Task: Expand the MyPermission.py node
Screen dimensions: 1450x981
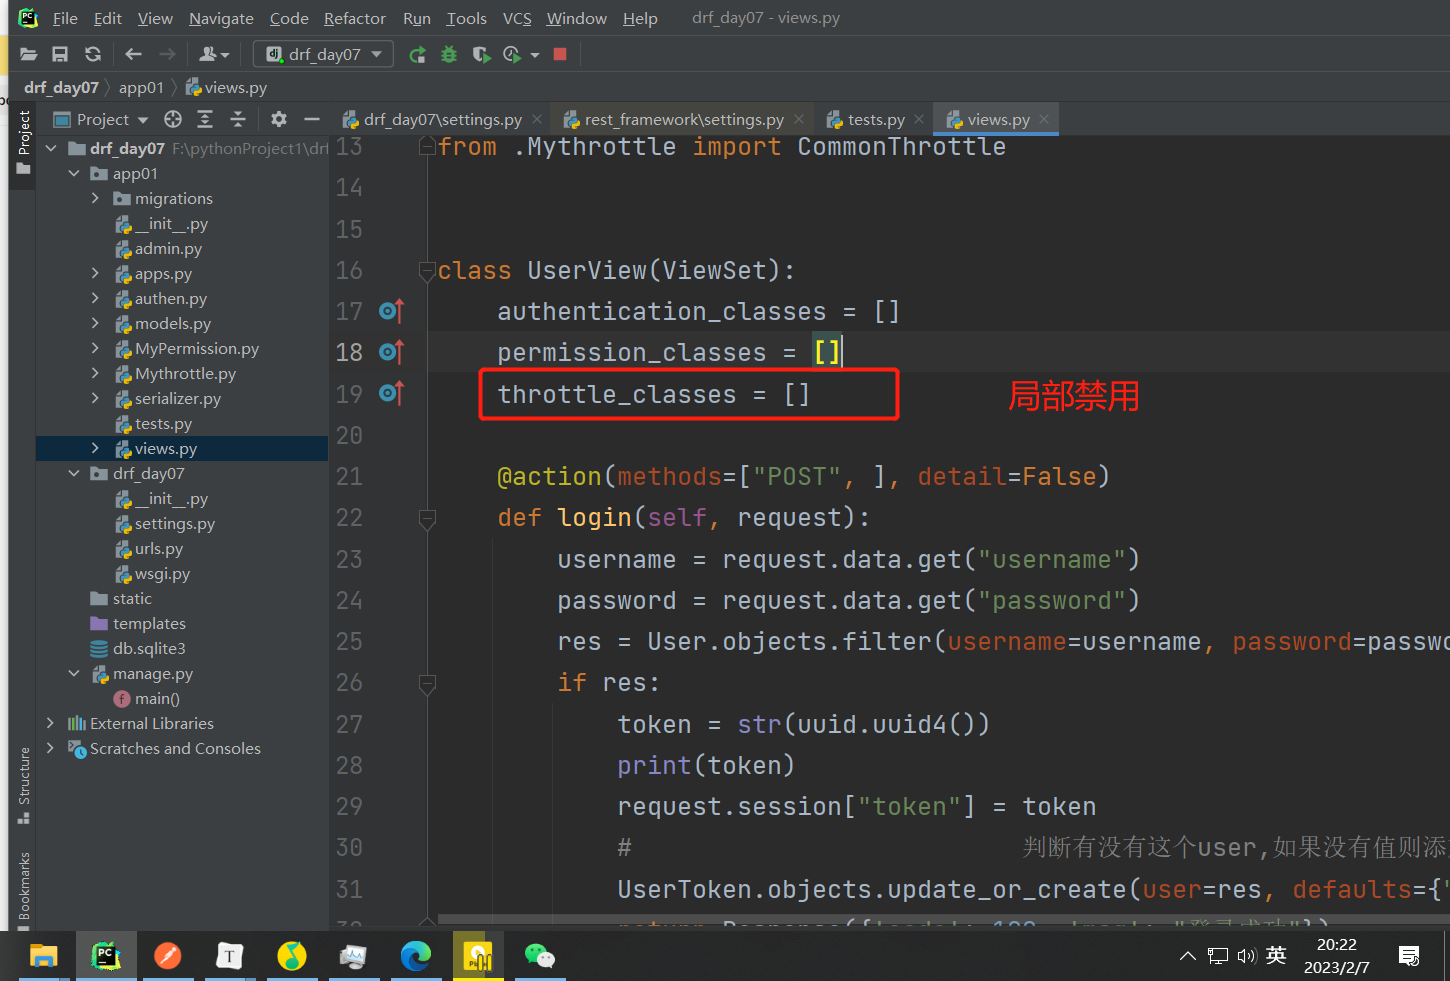Action: point(96,348)
